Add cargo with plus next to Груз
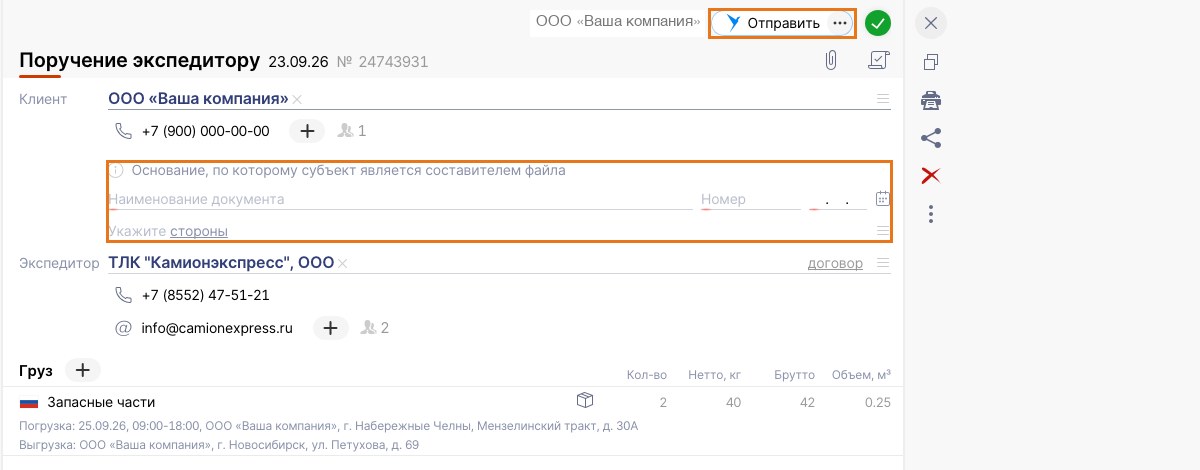Image resolution: width=1200 pixels, height=470 pixels. tap(83, 370)
